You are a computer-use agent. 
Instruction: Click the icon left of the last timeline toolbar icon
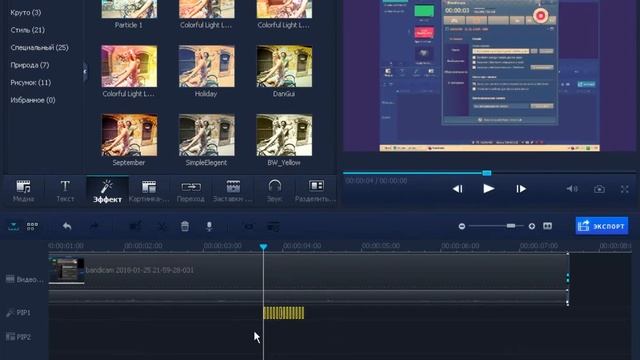click(x=249, y=227)
